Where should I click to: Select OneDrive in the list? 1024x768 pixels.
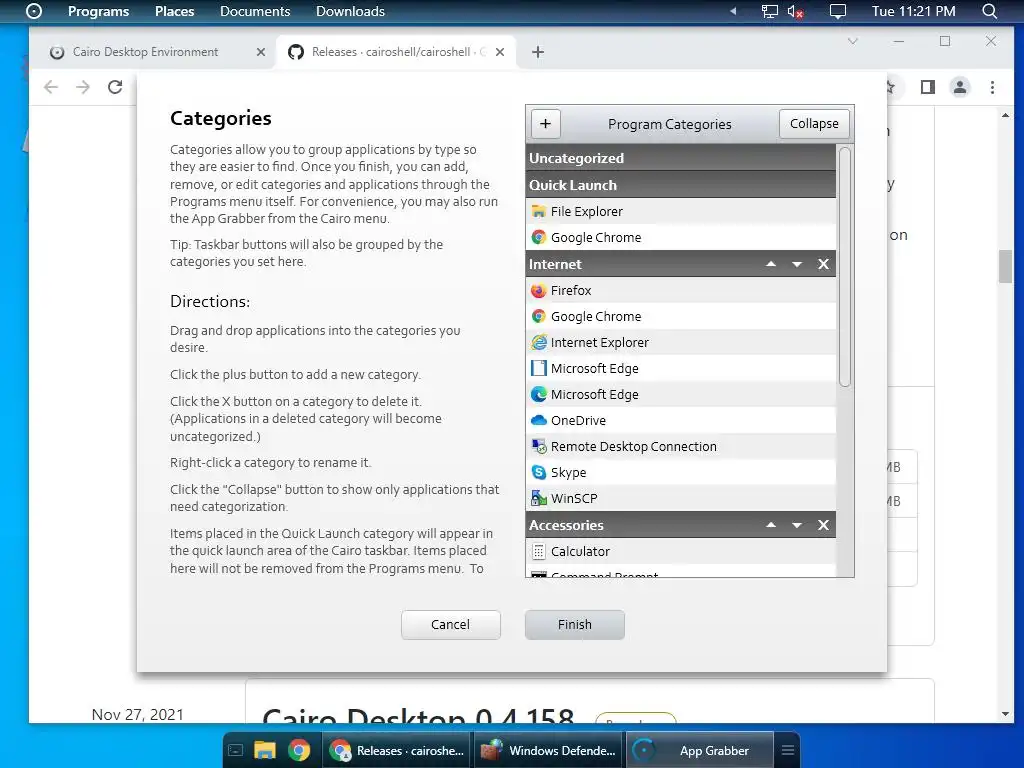[680, 421]
